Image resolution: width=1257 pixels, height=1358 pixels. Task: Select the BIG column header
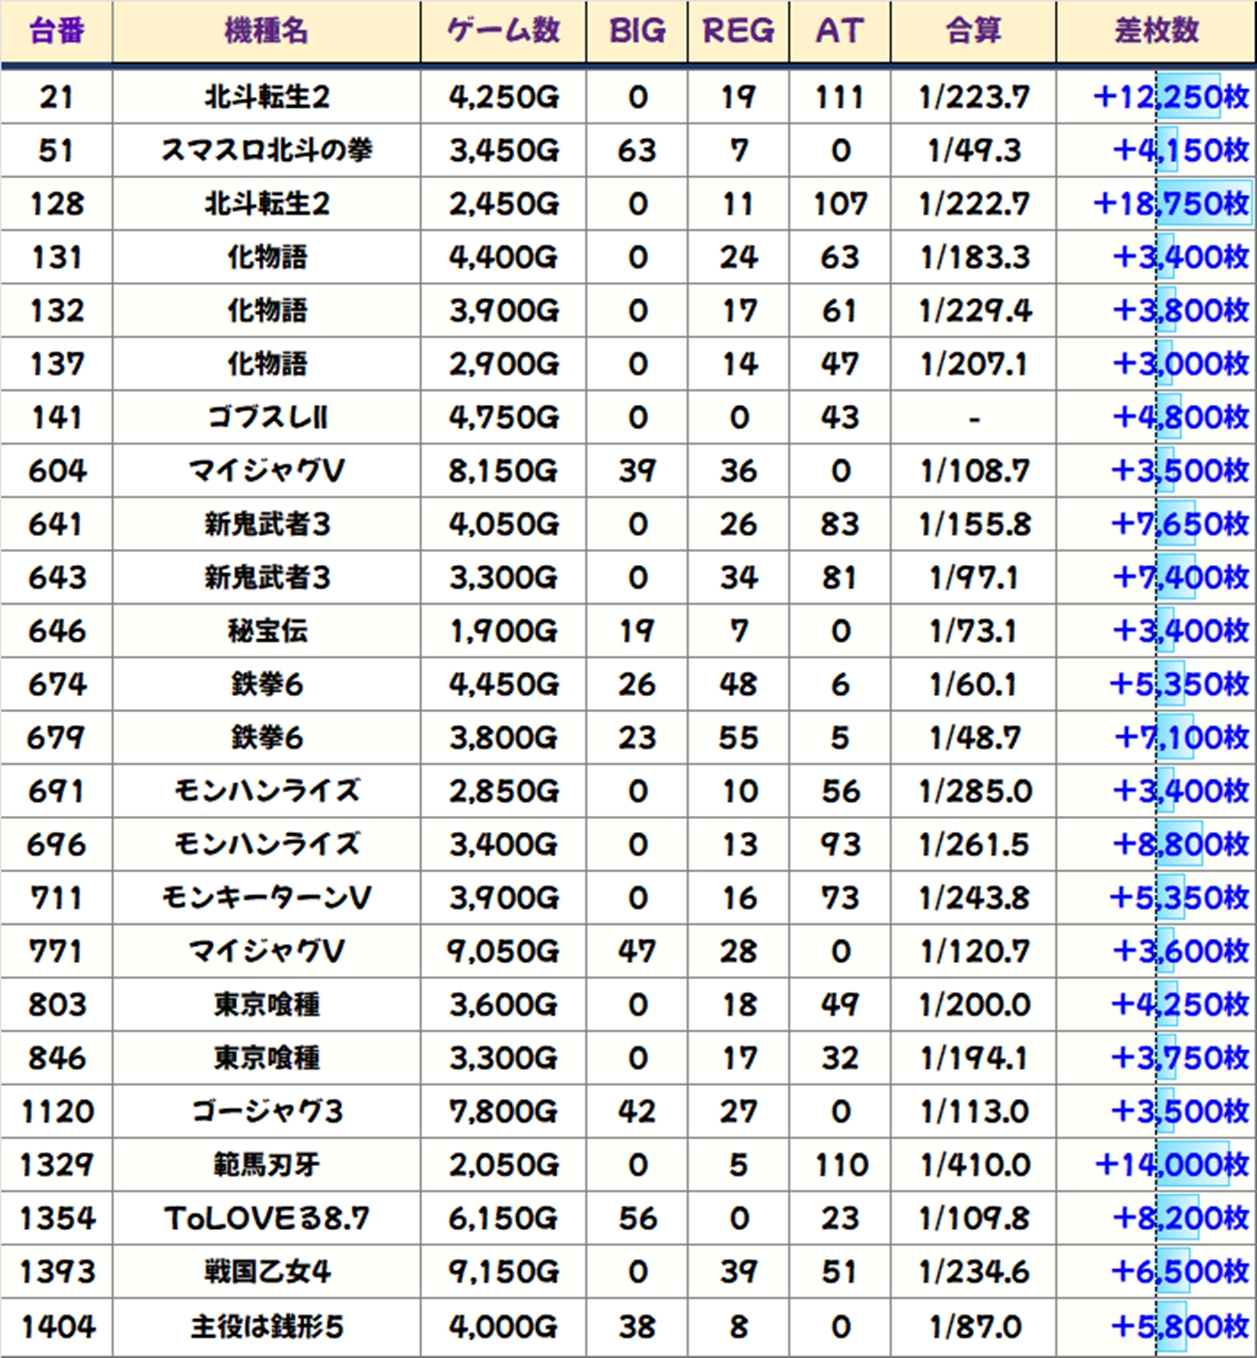point(637,32)
